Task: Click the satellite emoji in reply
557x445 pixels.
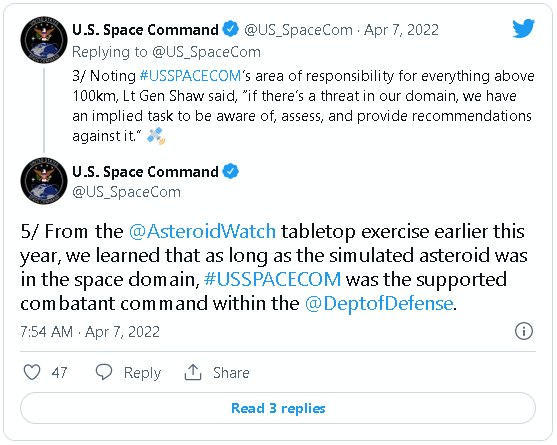Action: point(156,136)
